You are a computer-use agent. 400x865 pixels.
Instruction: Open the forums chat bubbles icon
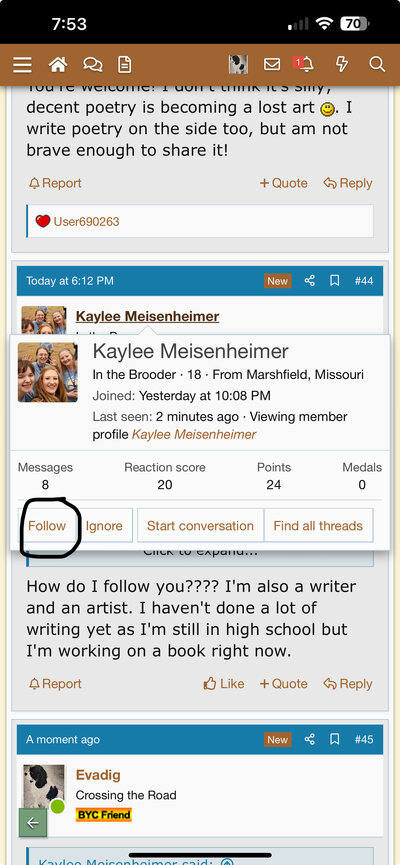(x=93, y=65)
